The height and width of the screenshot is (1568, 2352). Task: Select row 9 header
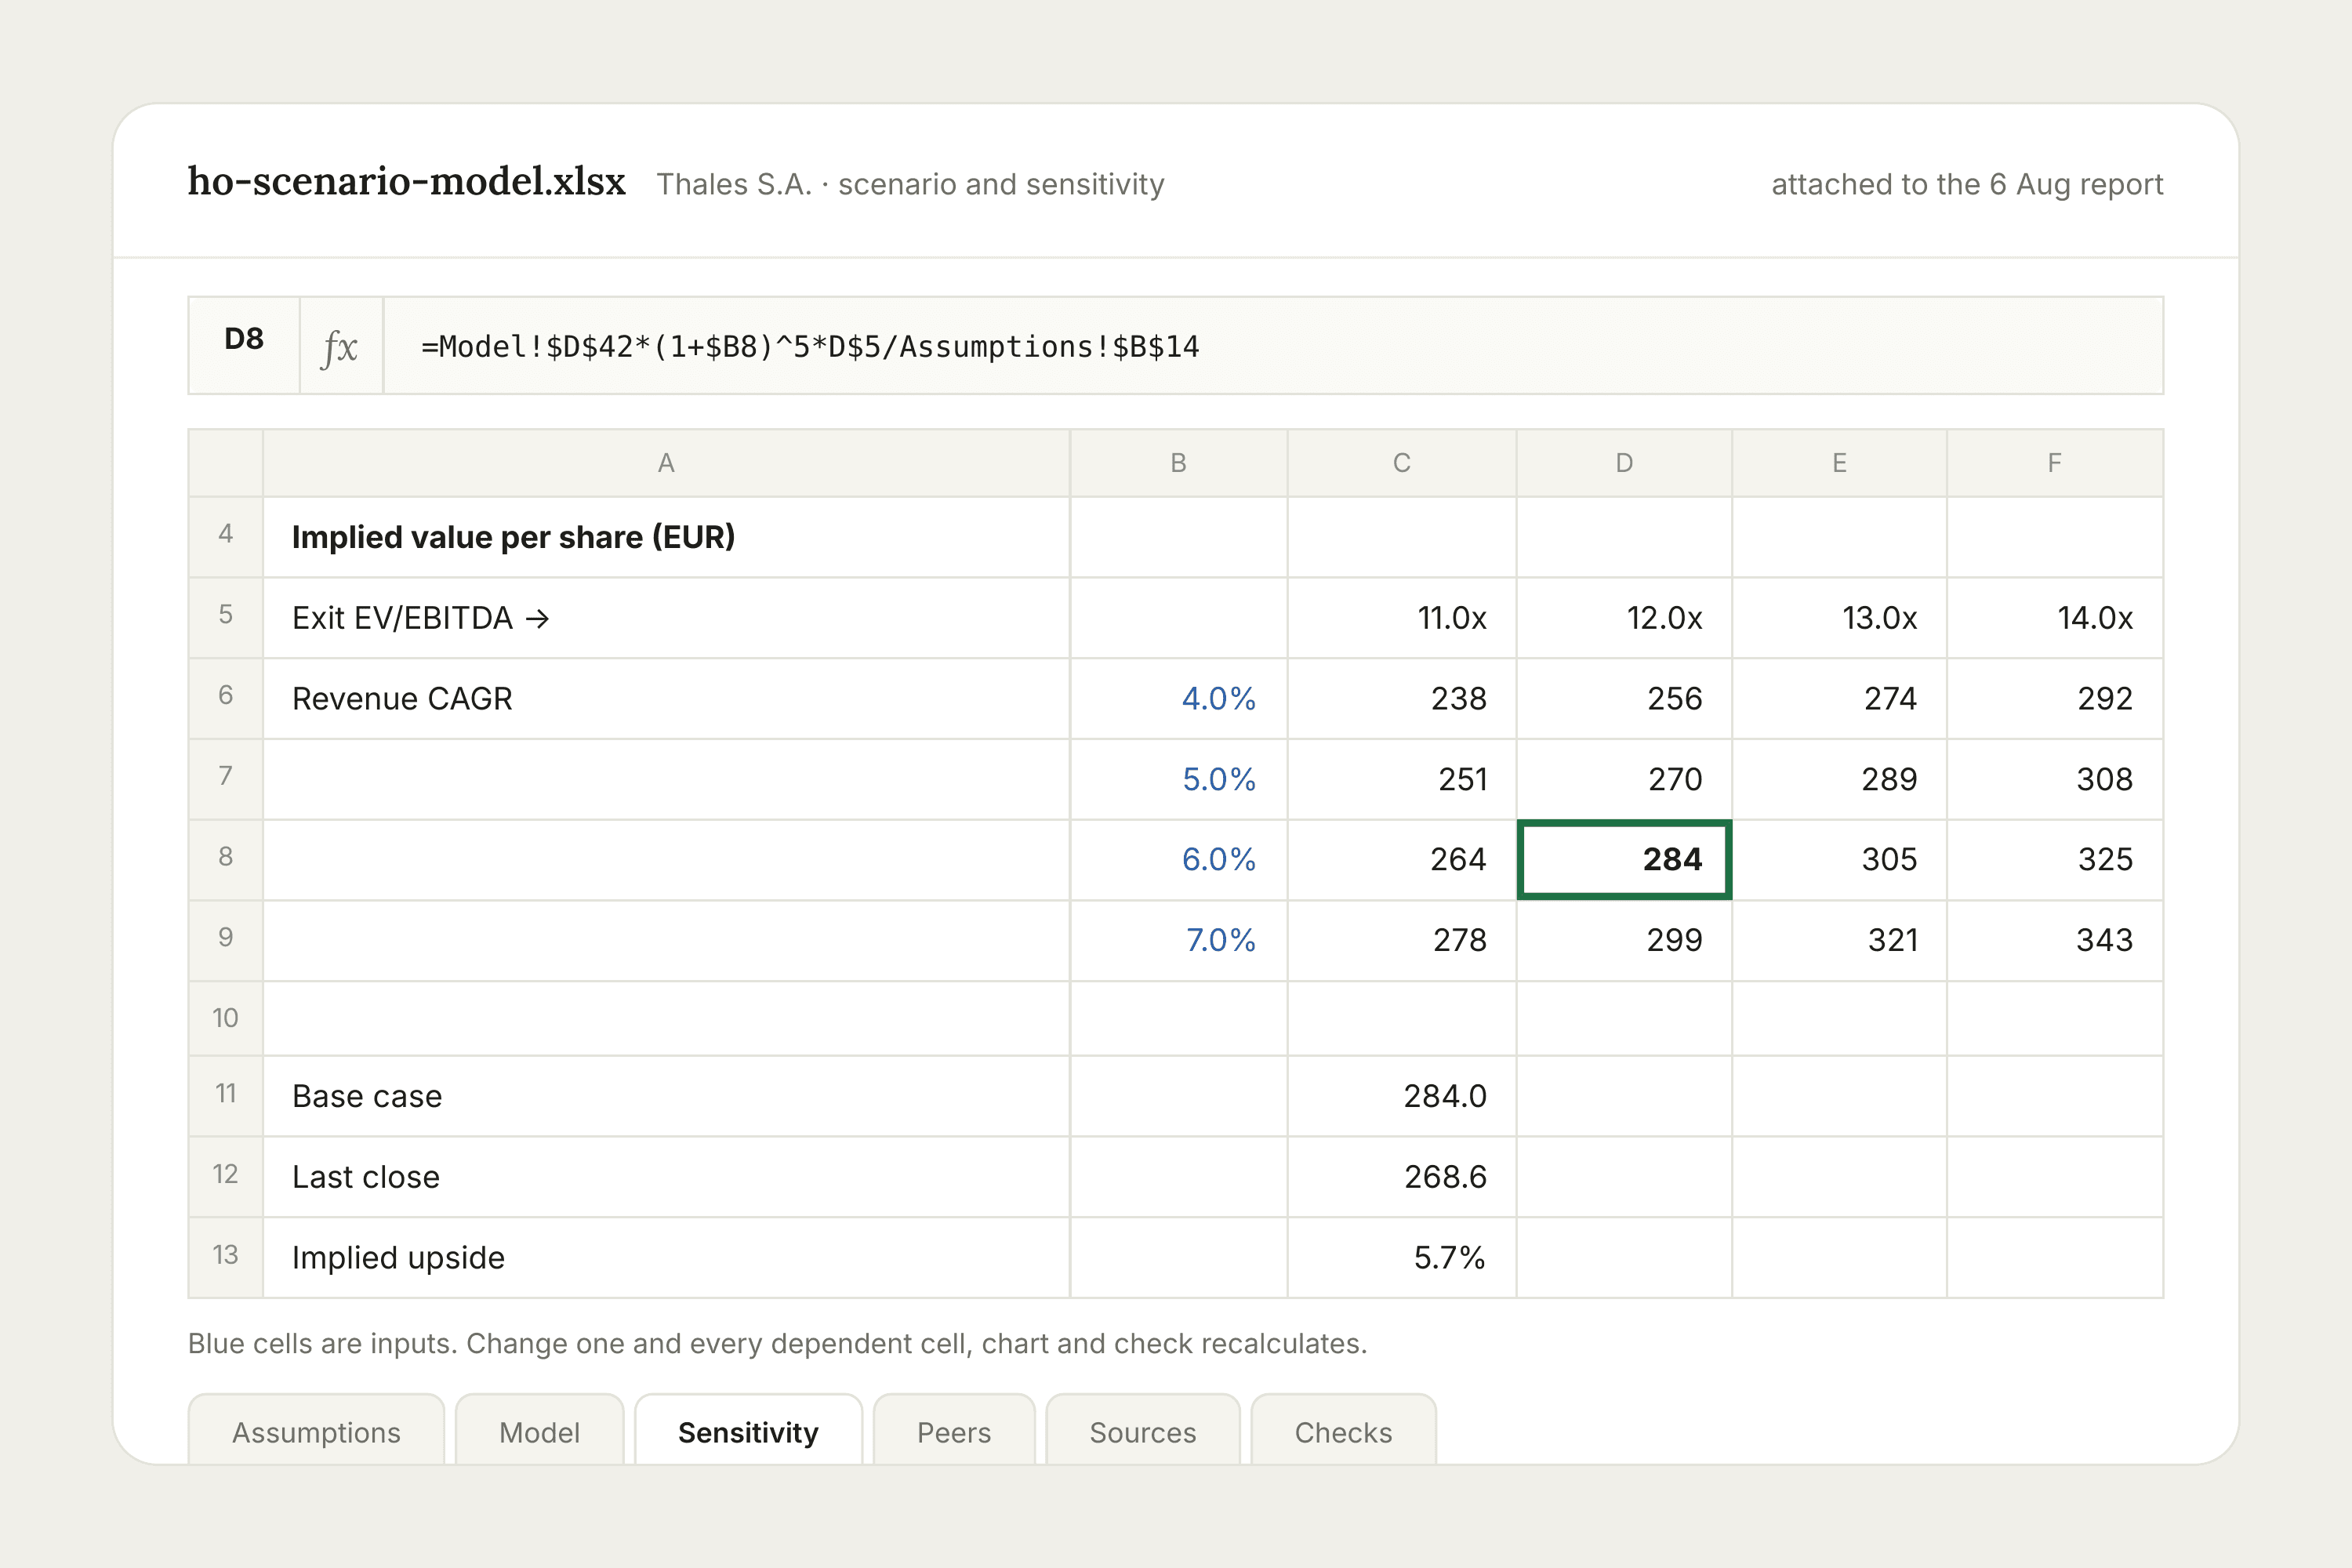click(x=226, y=940)
